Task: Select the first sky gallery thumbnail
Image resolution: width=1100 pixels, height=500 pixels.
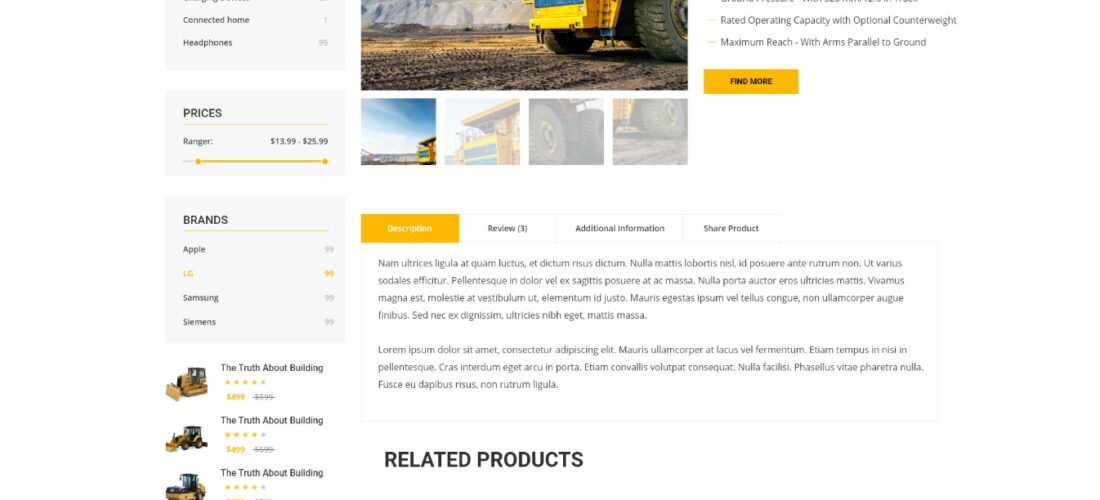Action: tap(398, 132)
